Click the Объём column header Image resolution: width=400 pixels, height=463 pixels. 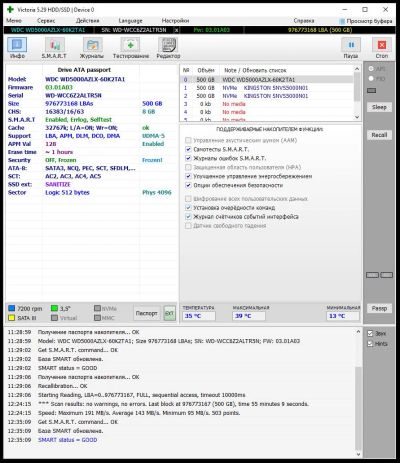tap(206, 70)
